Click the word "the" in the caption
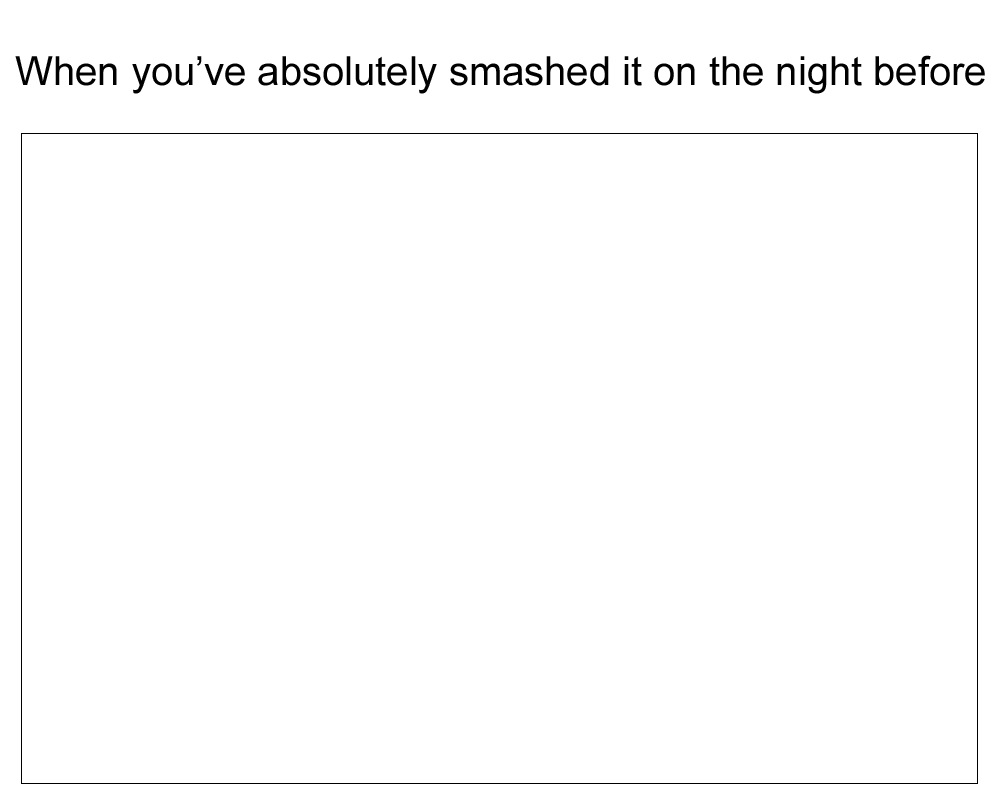The width and height of the screenshot is (1000, 799). [737, 71]
